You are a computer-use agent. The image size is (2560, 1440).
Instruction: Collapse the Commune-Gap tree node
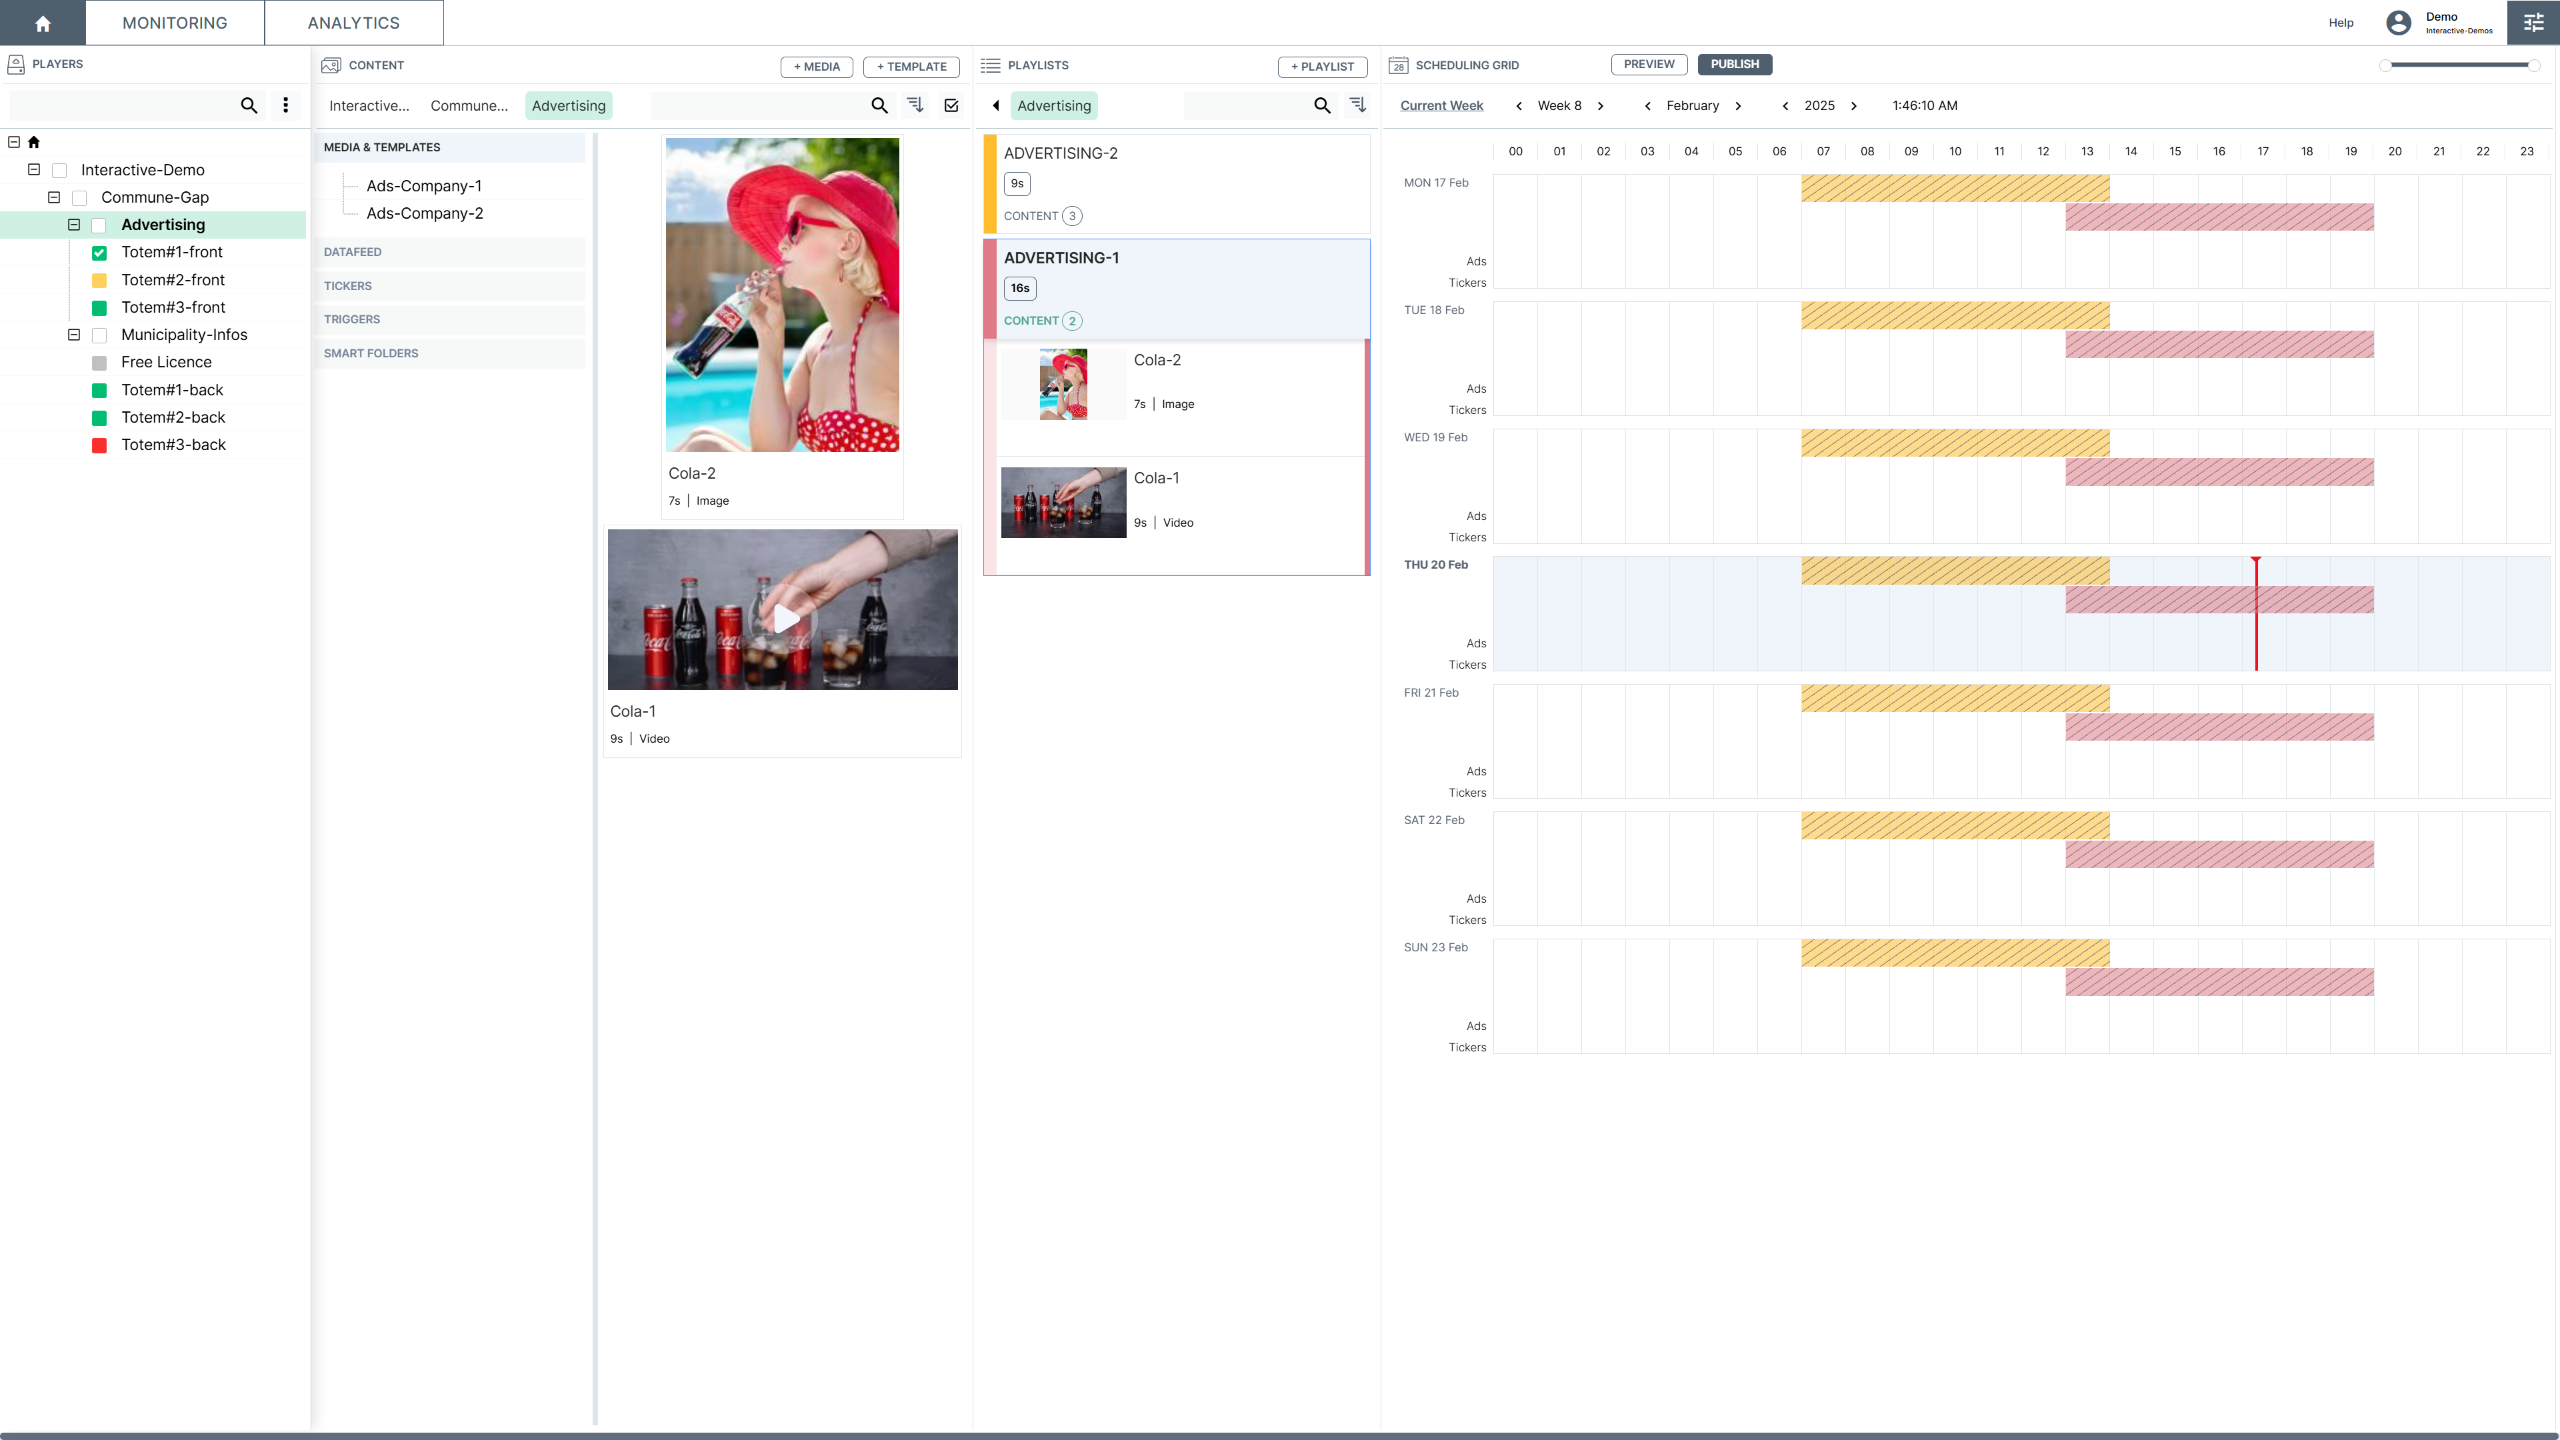pos(54,198)
